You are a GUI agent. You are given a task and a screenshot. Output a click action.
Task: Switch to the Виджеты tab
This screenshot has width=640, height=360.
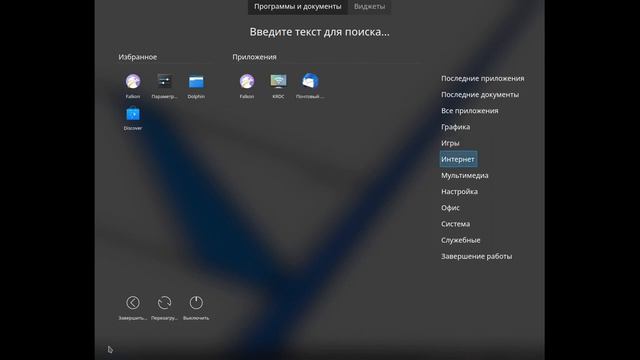pyautogui.click(x=369, y=7)
